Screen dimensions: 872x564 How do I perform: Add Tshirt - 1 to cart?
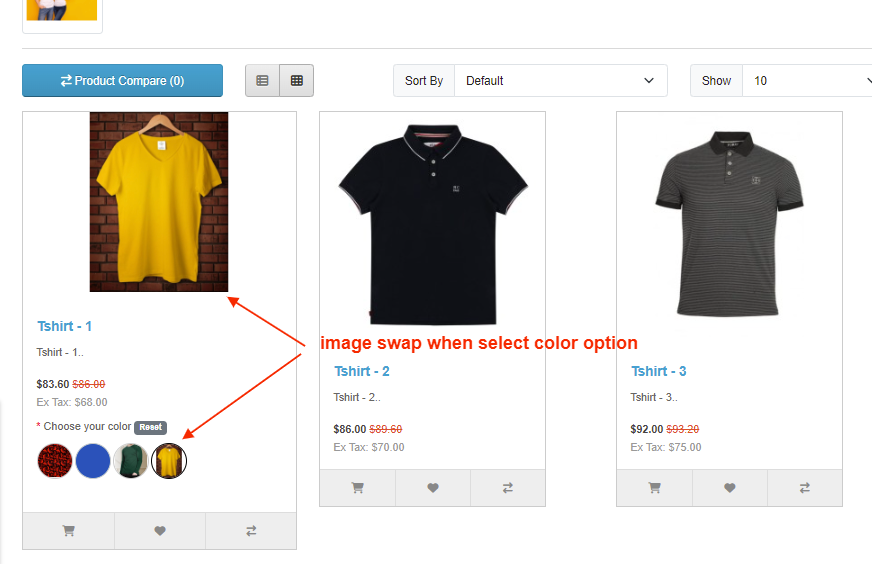(x=69, y=531)
